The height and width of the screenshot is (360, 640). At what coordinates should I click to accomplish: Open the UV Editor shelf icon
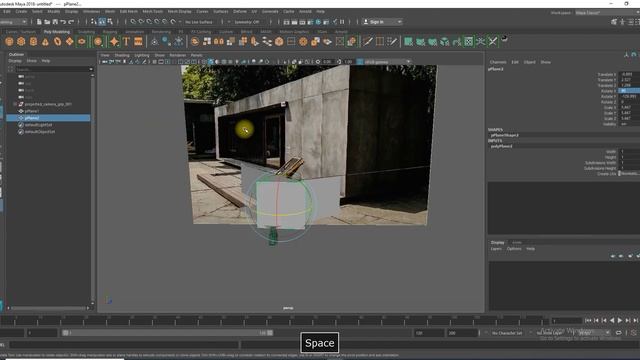(x=469, y=41)
